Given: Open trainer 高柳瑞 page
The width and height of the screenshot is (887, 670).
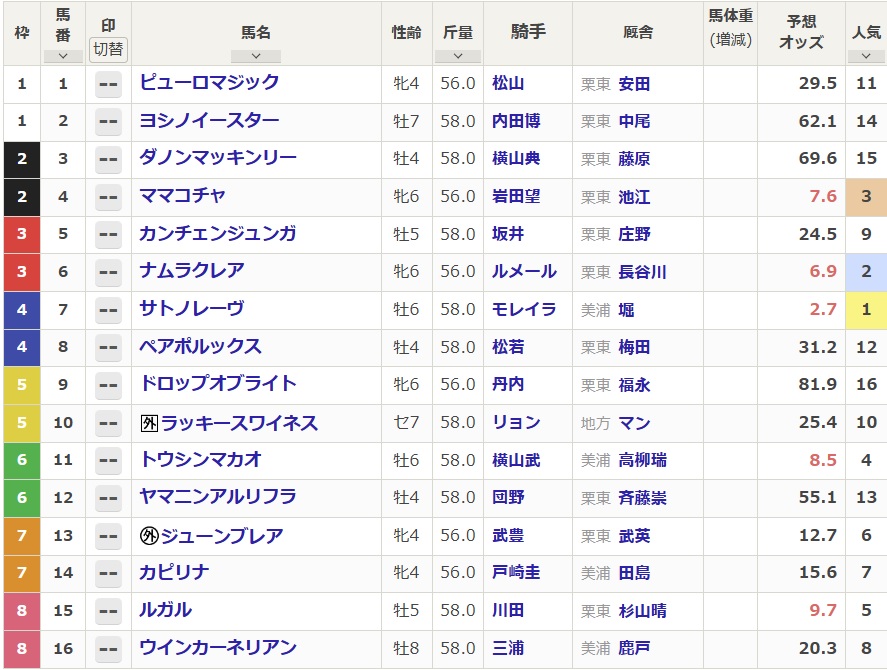Looking at the screenshot, I should (642, 460).
